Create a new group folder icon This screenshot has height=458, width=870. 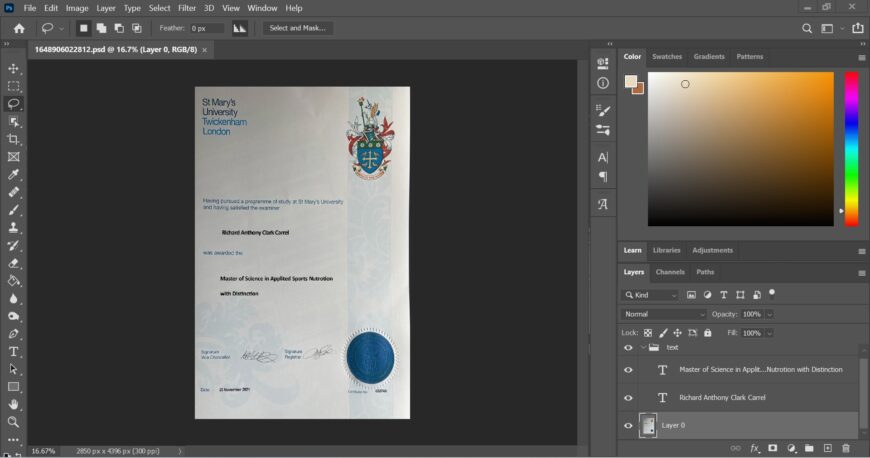point(809,448)
